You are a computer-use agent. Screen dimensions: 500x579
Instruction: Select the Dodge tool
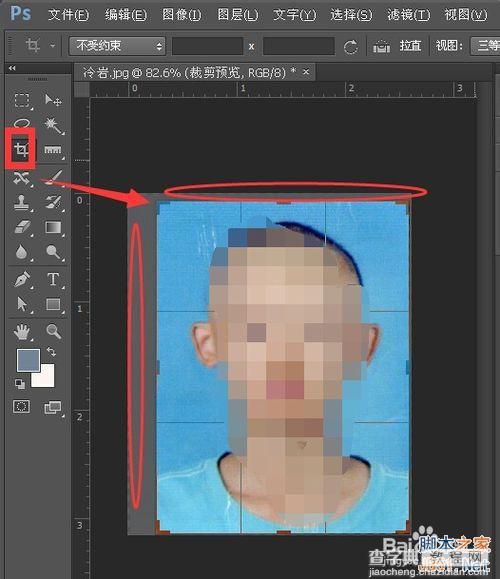[x=54, y=252]
